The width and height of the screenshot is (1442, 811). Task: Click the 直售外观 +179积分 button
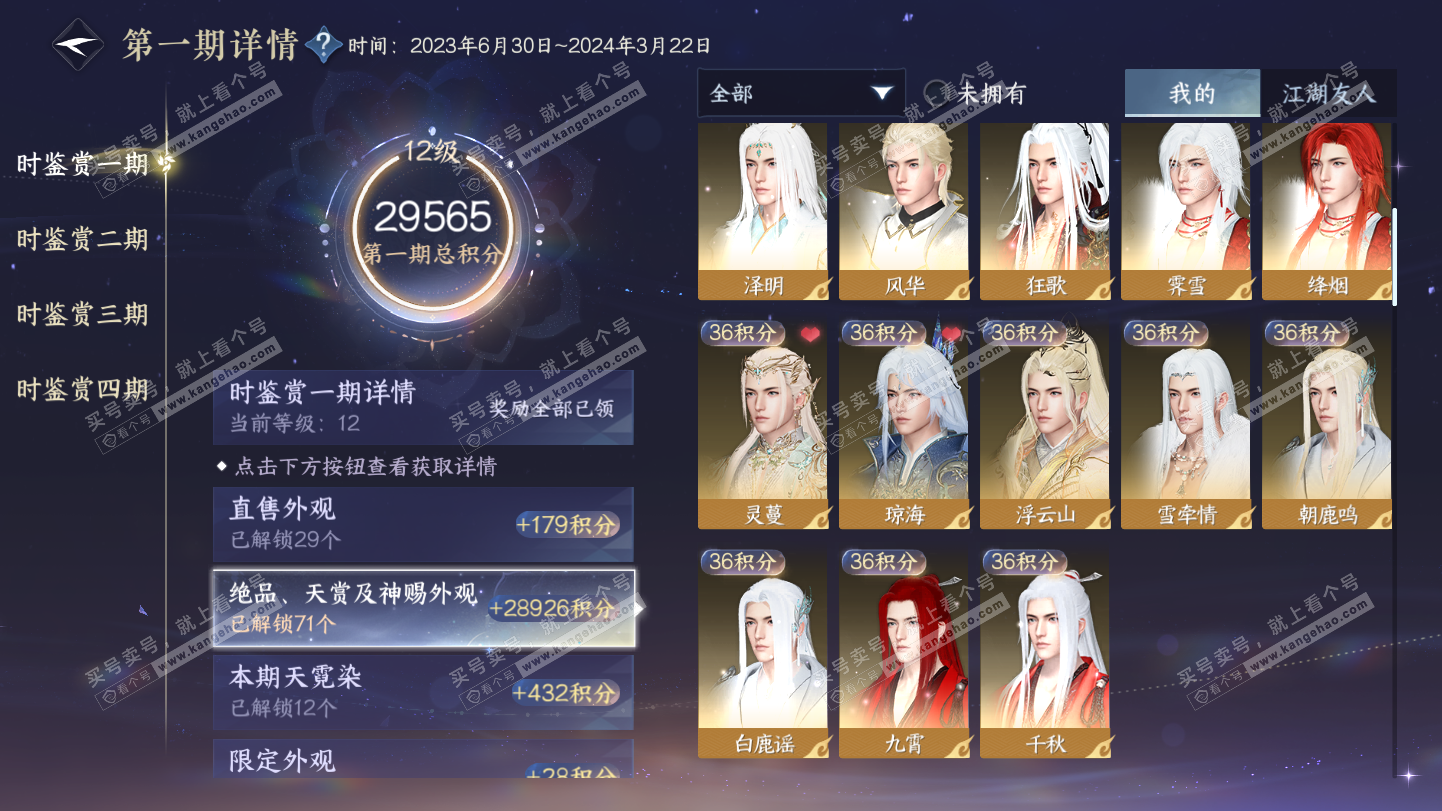click(568, 525)
